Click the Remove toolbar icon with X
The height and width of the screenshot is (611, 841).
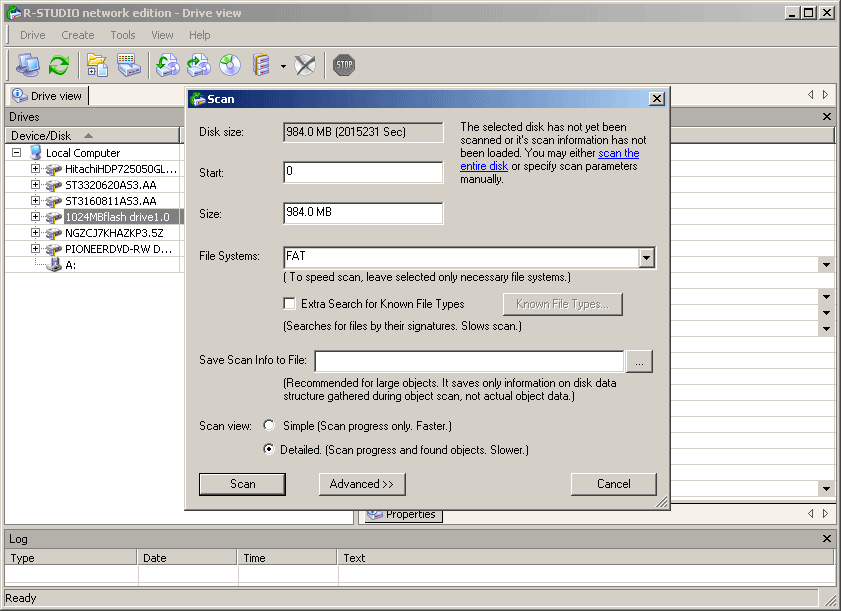[x=305, y=65]
